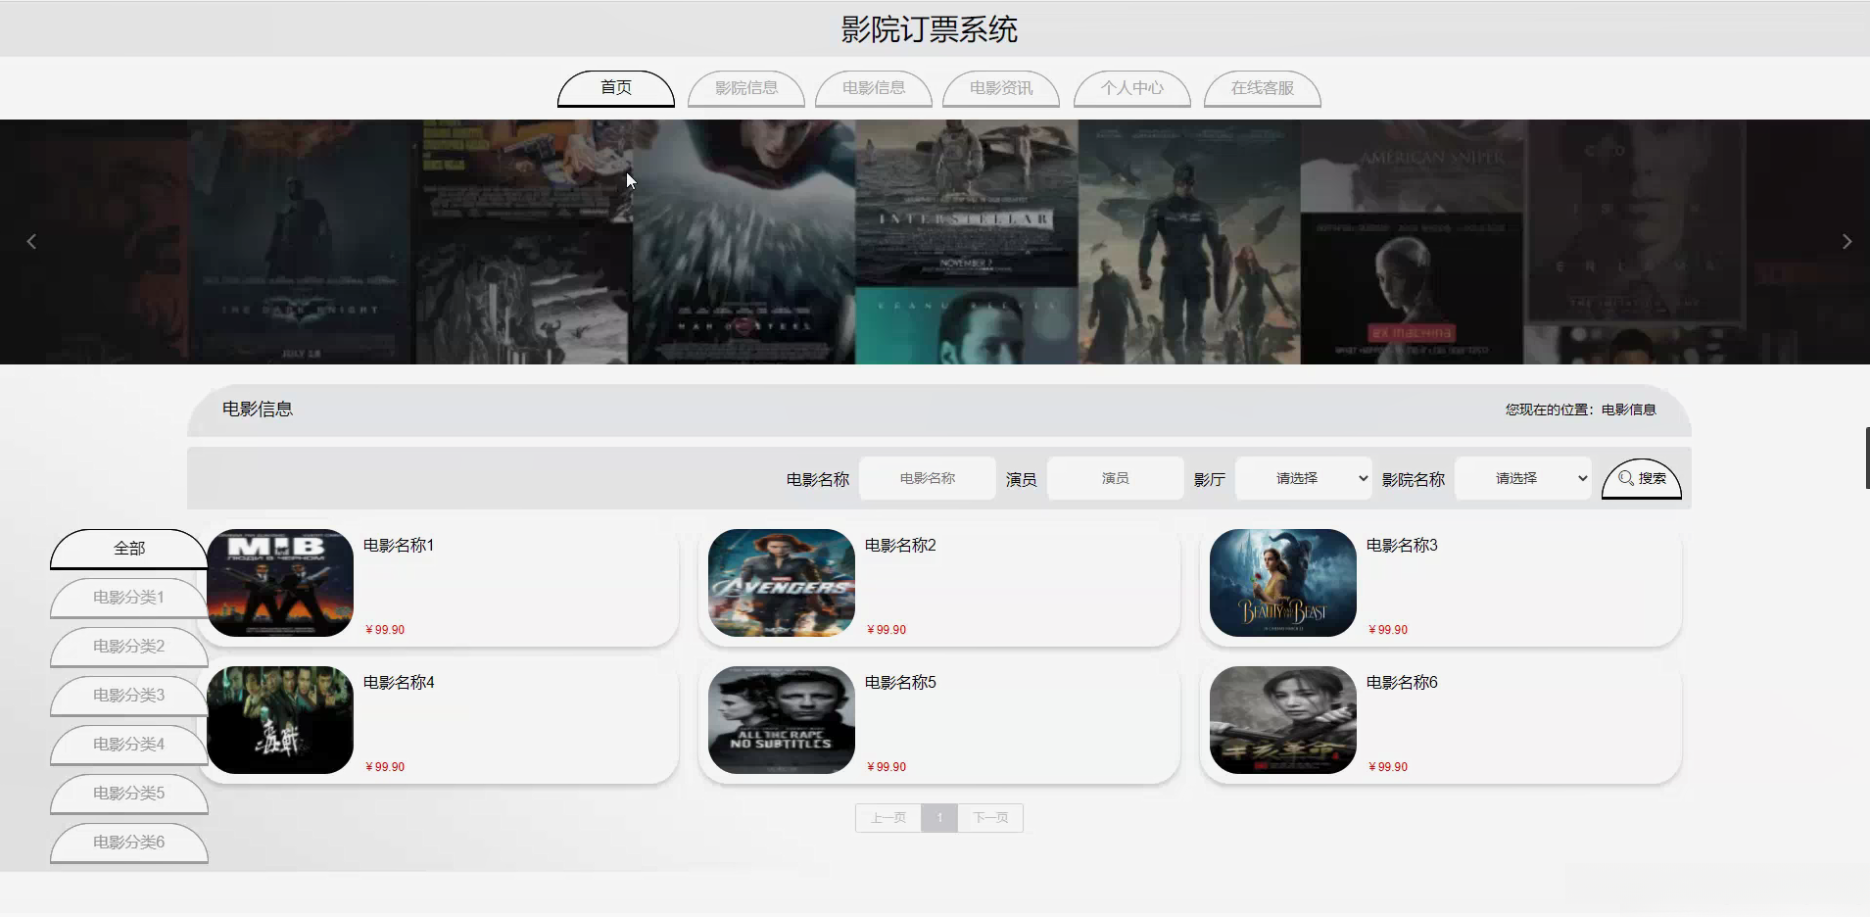Click the 搜索 button
This screenshot has width=1870, height=917.
1642,479
